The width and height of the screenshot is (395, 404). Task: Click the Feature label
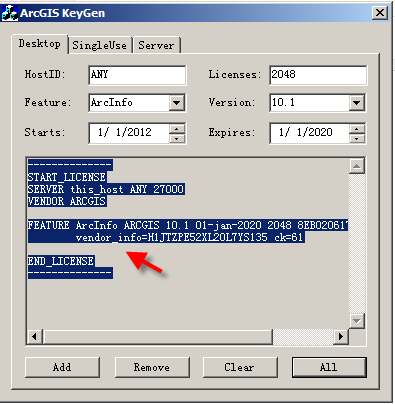(x=48, y=102)
